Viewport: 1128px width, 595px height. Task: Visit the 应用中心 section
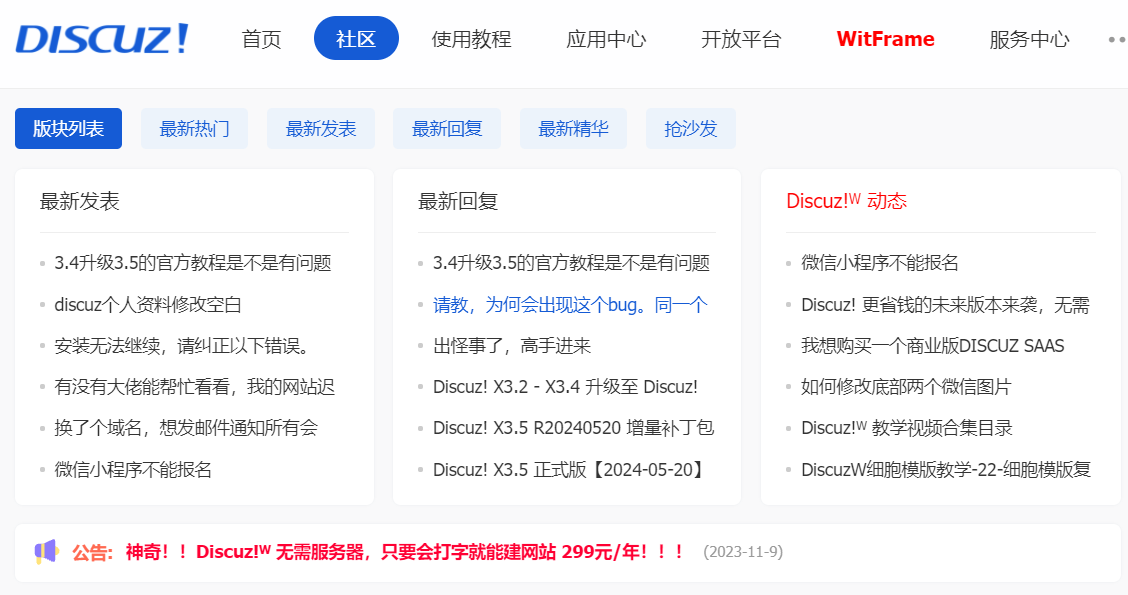point(605,38)
